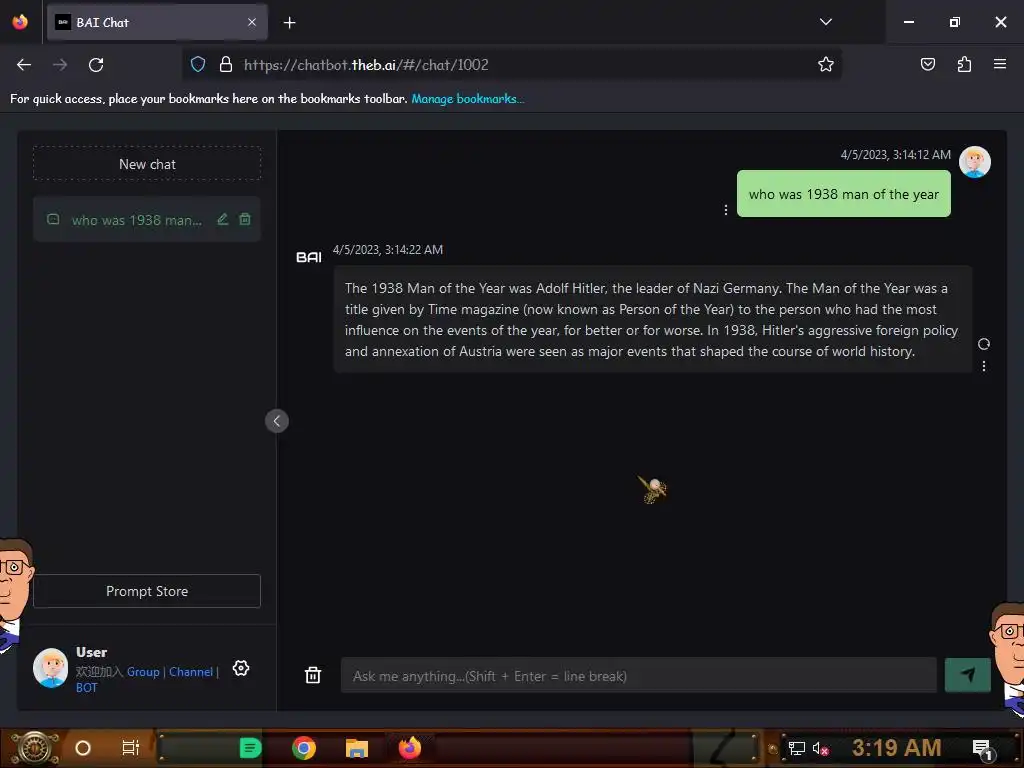Clear chat using trash icon beside input
This screenshot has width=1024, height=768.
(313, 675)
